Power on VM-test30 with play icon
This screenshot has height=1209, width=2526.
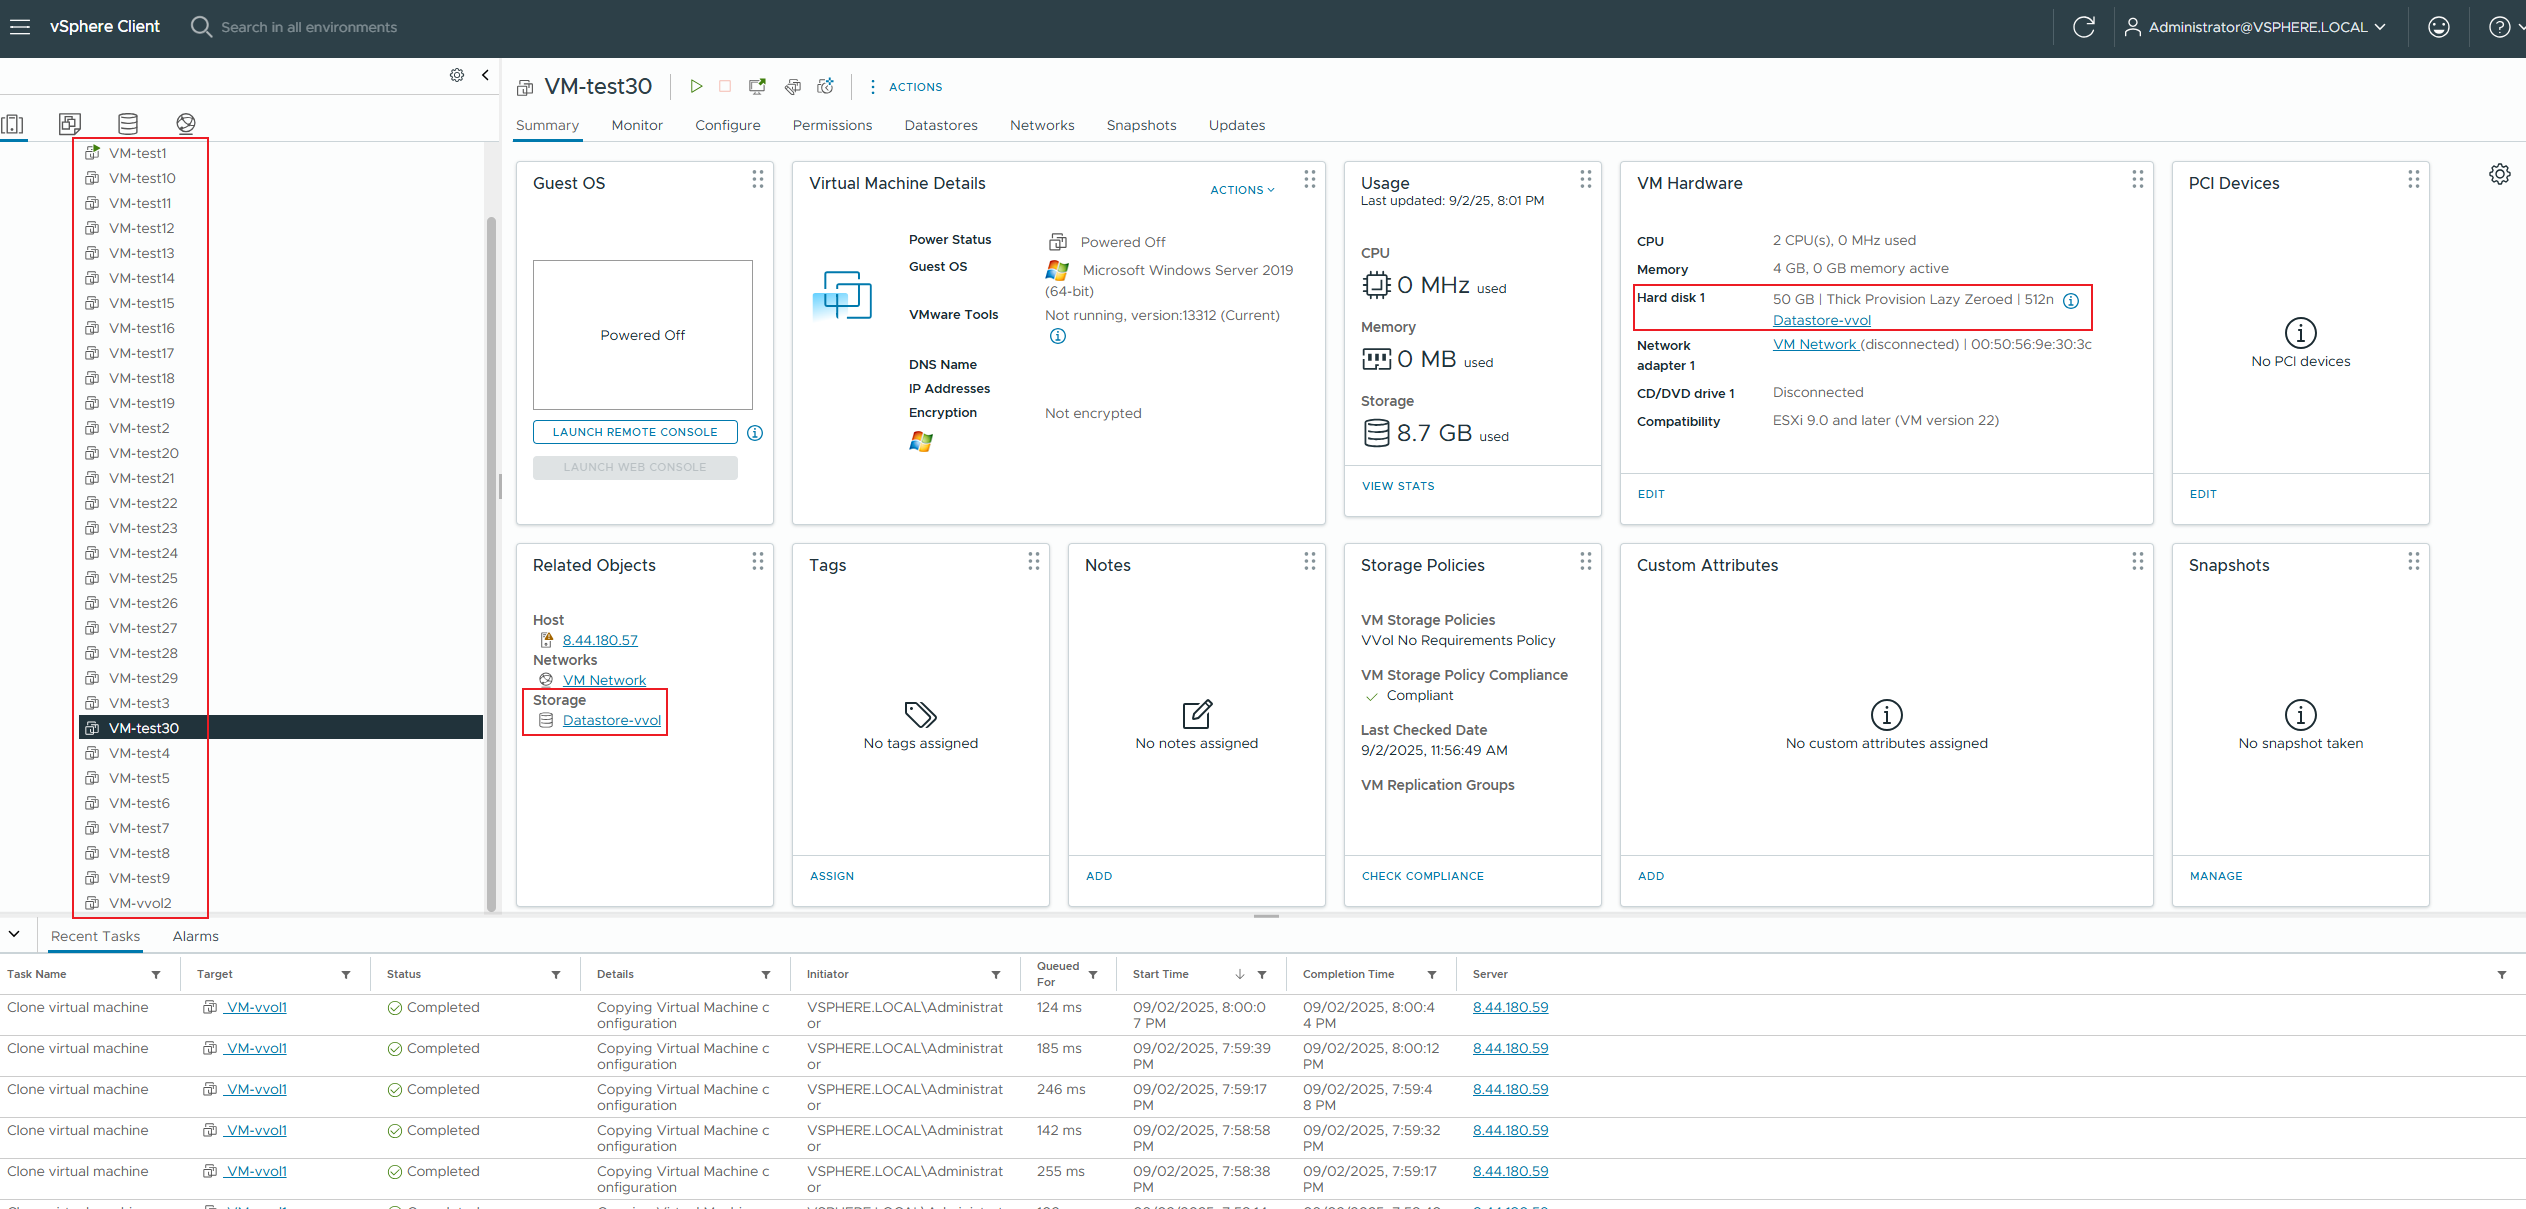[696, 87]
